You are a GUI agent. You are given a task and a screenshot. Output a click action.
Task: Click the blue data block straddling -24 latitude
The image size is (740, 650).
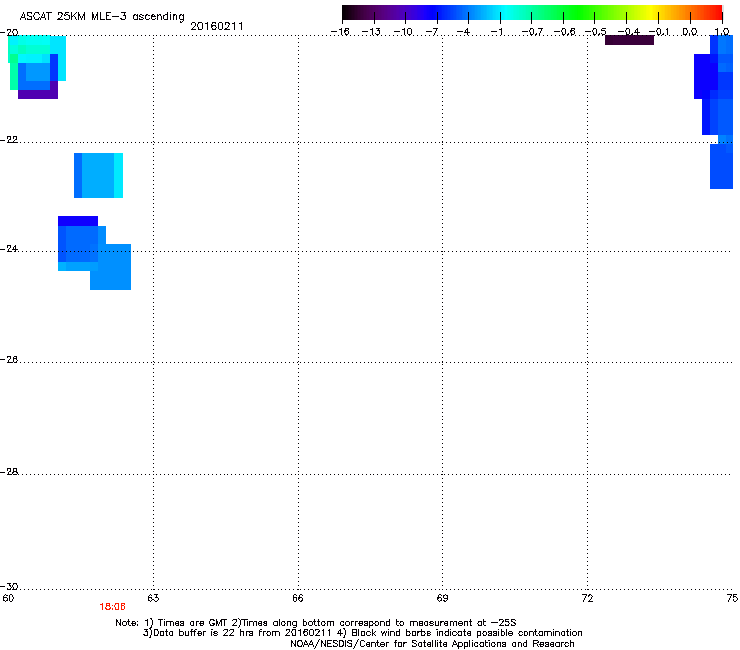94,253
